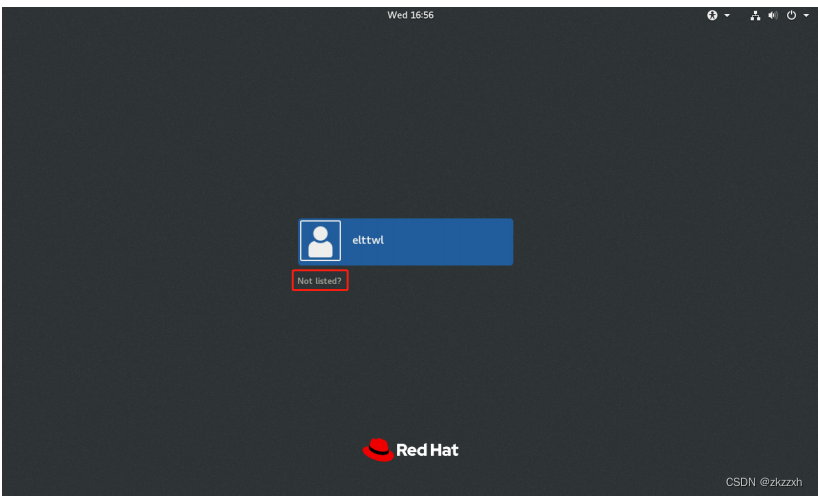Expand the accessibility dropdown arrow
Screen dimensions: 818x497
coord(727,16)
